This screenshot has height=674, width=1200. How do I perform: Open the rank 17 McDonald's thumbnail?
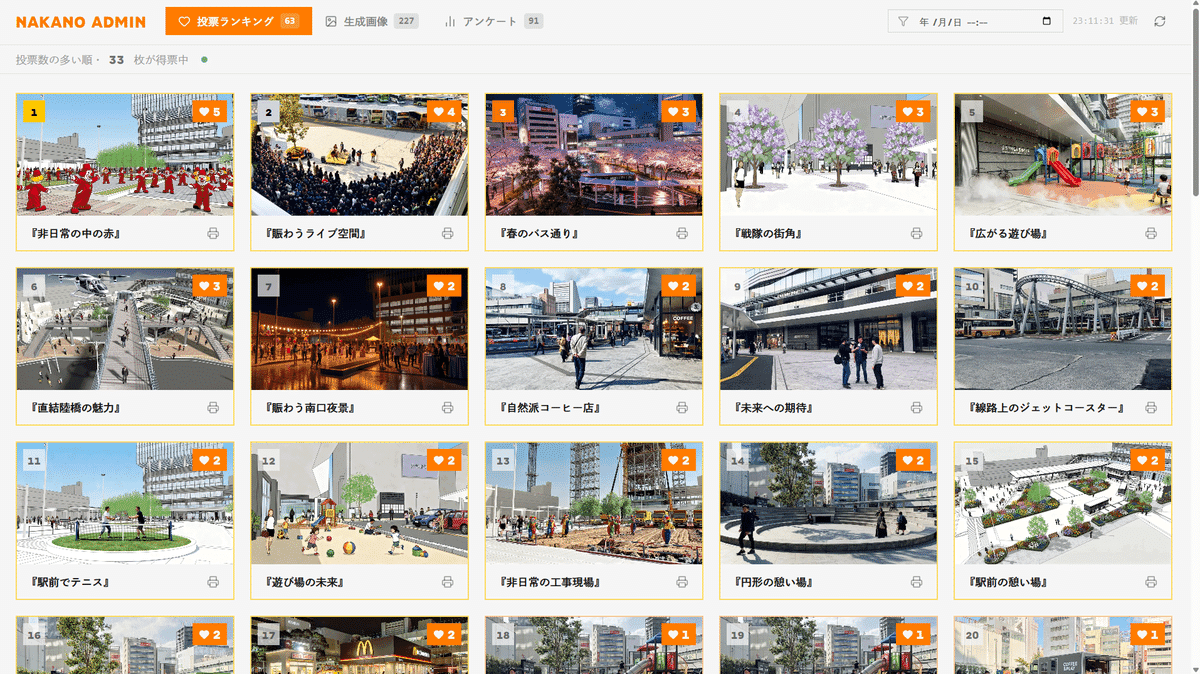tap(360, 646)
